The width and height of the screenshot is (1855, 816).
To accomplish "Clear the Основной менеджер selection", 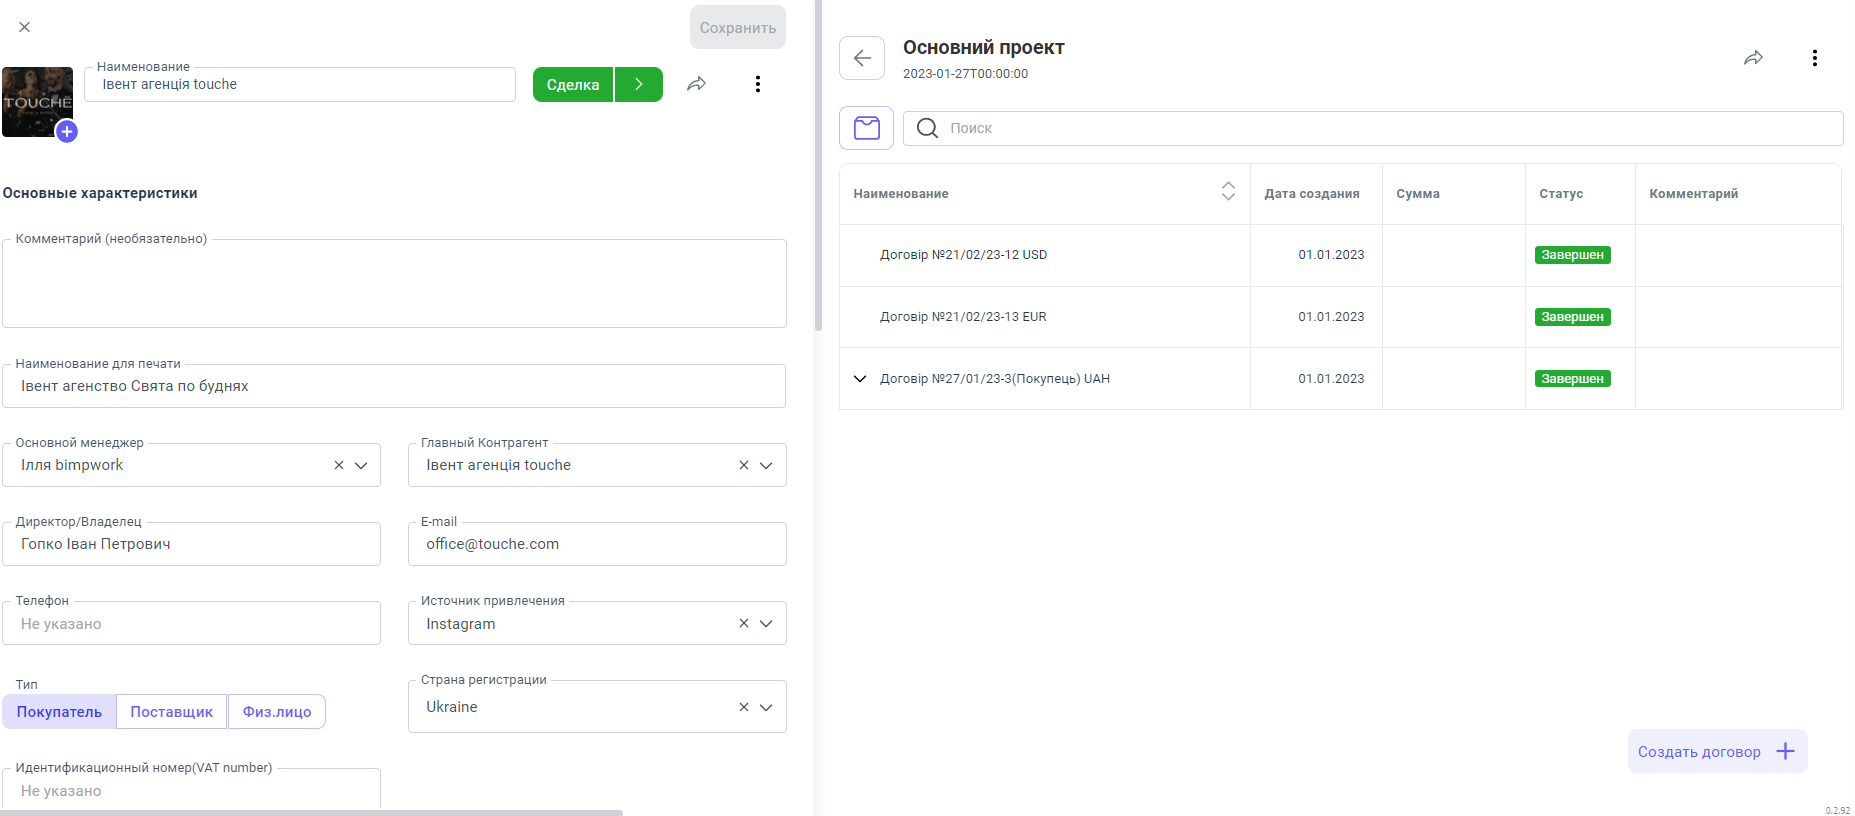I will pyautogui.click(x=339, y=465).
